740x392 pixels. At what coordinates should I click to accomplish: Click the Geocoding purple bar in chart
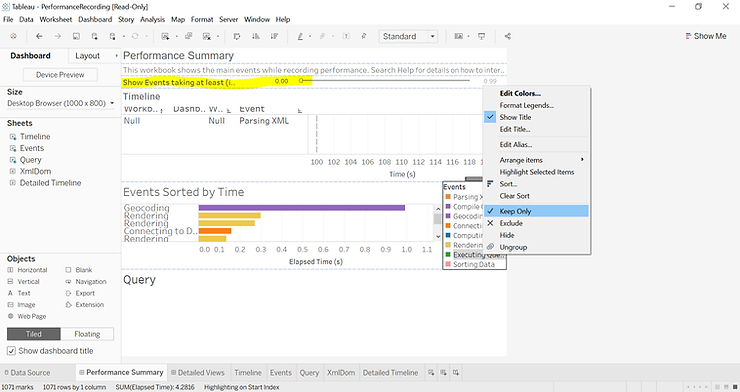tap(302, 208)
